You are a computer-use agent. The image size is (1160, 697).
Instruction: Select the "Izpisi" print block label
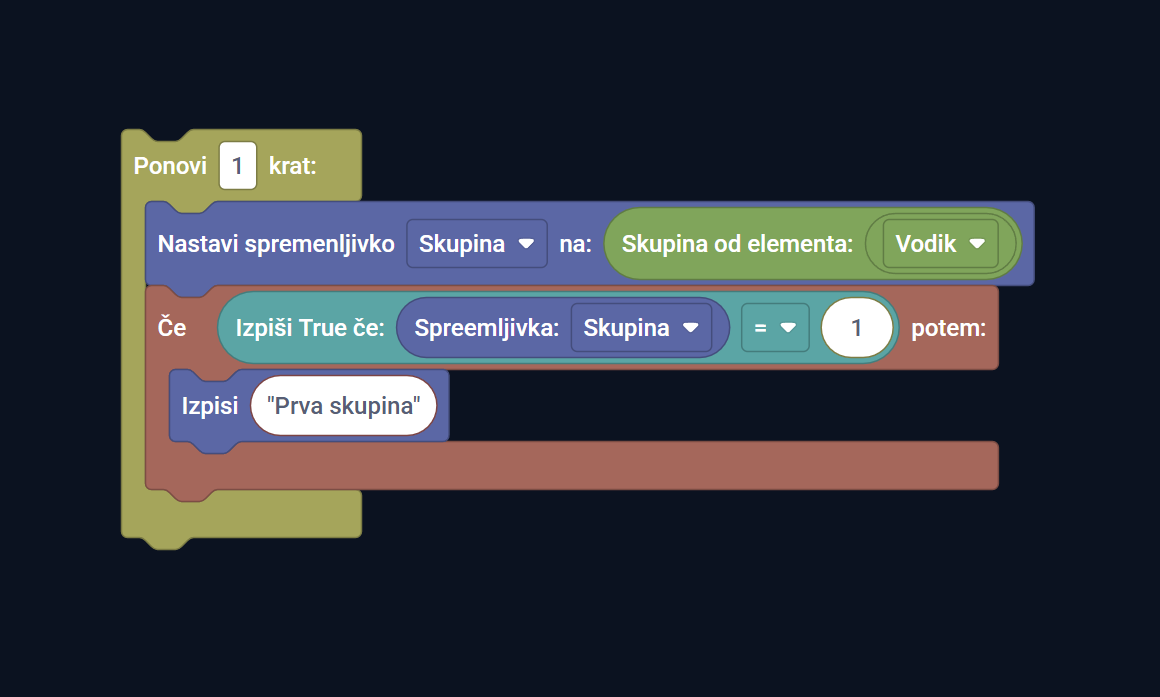tap(210, 406)
